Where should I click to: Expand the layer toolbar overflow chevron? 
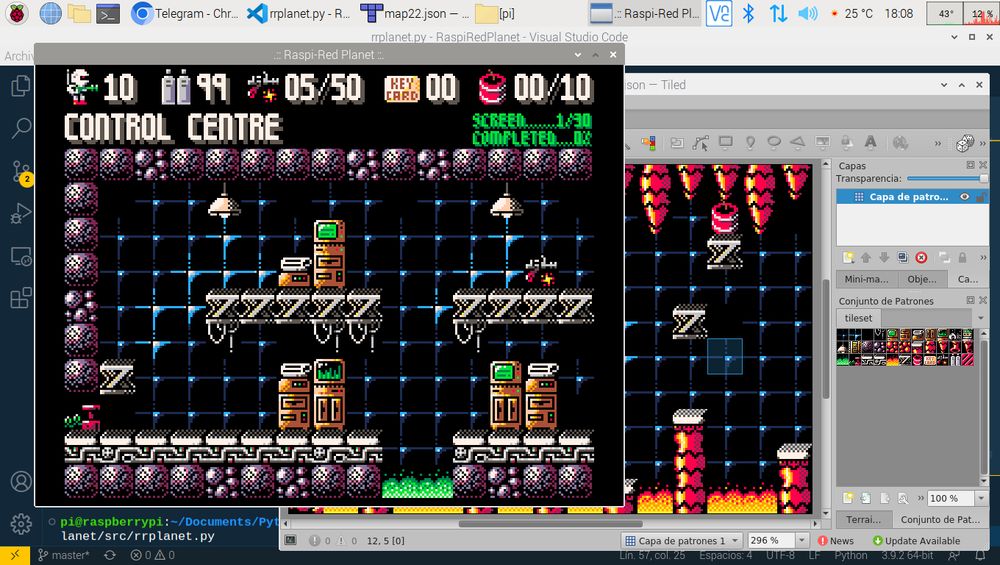tap(983, 258)
